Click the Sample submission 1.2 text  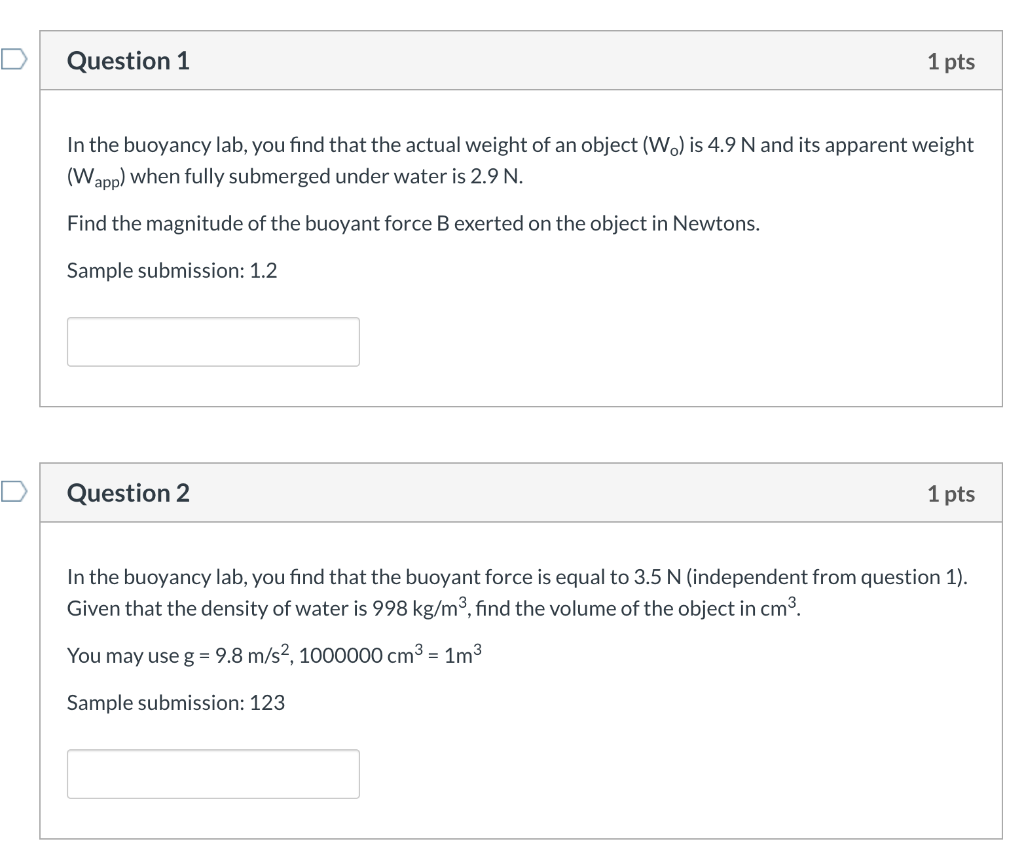(171, 270)
